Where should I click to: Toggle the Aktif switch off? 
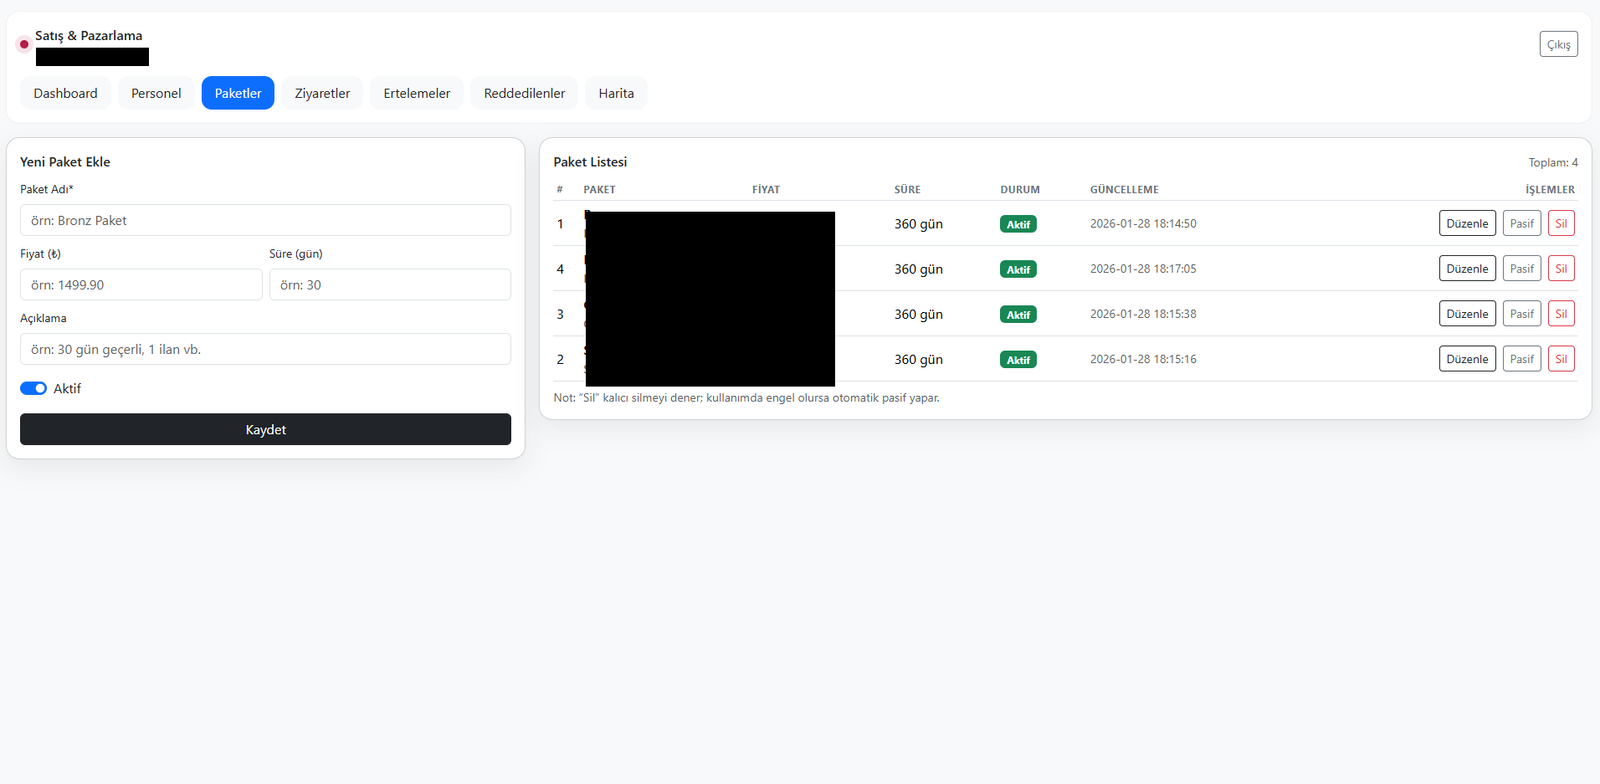pyautogui.click(x=34, y=388)
